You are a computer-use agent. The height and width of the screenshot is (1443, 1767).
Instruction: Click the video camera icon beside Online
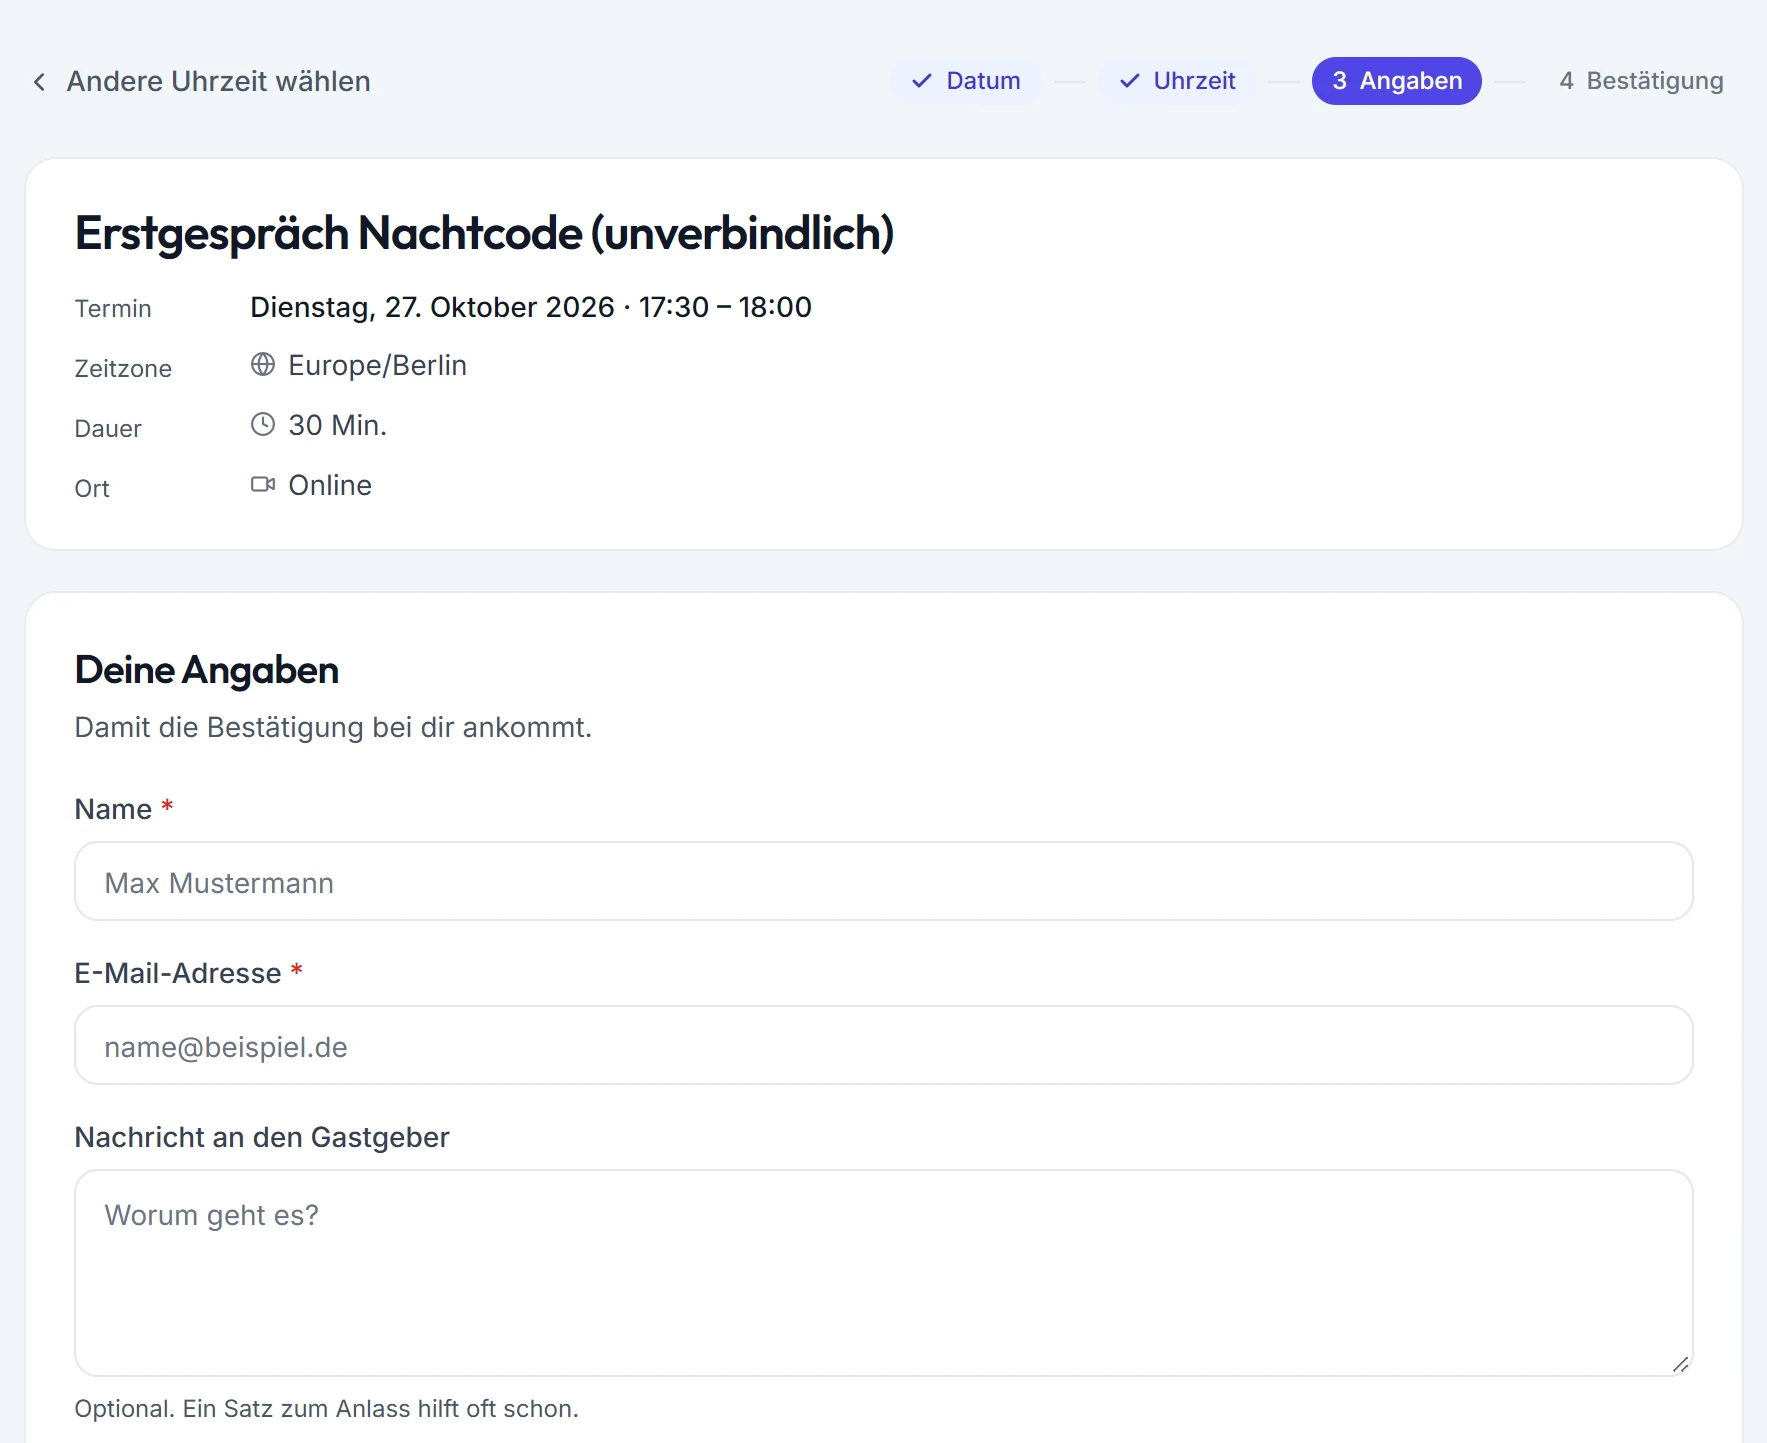pos(263,485)
